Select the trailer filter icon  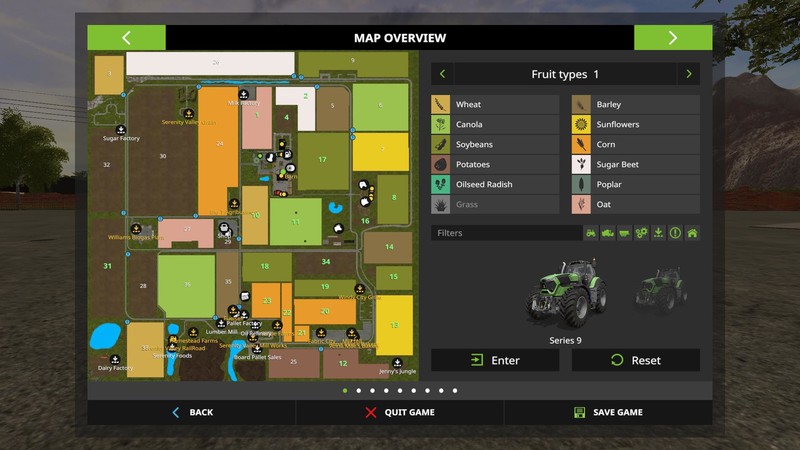(x=625, y=233)
